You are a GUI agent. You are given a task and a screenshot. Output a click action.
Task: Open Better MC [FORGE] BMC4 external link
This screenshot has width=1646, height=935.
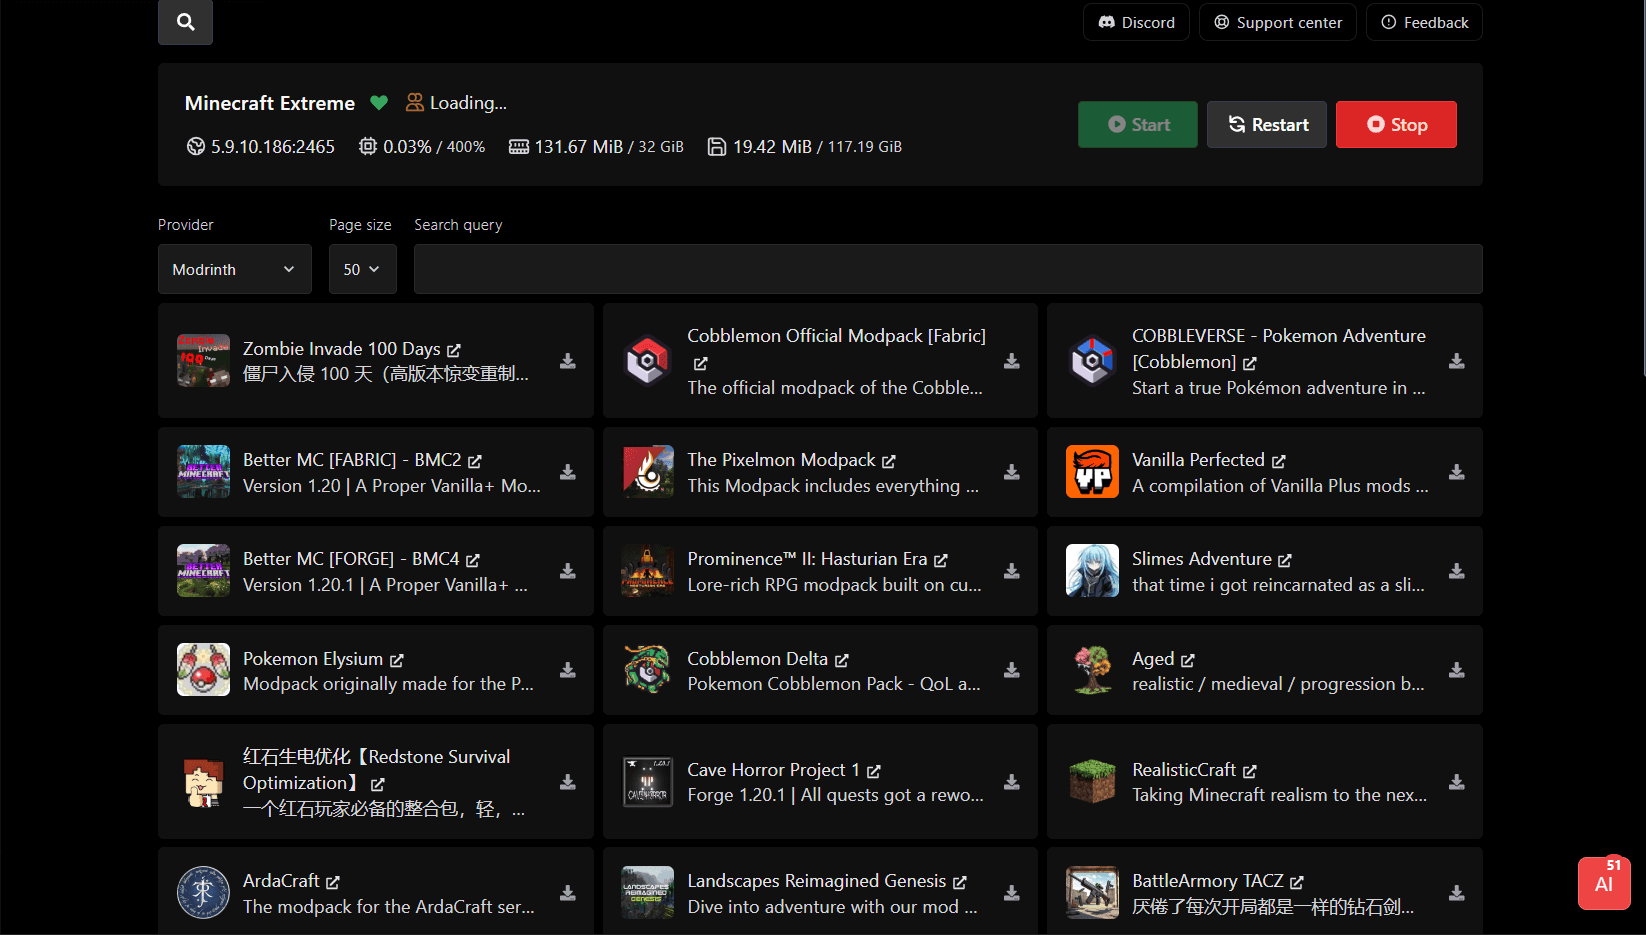[473, 560]
